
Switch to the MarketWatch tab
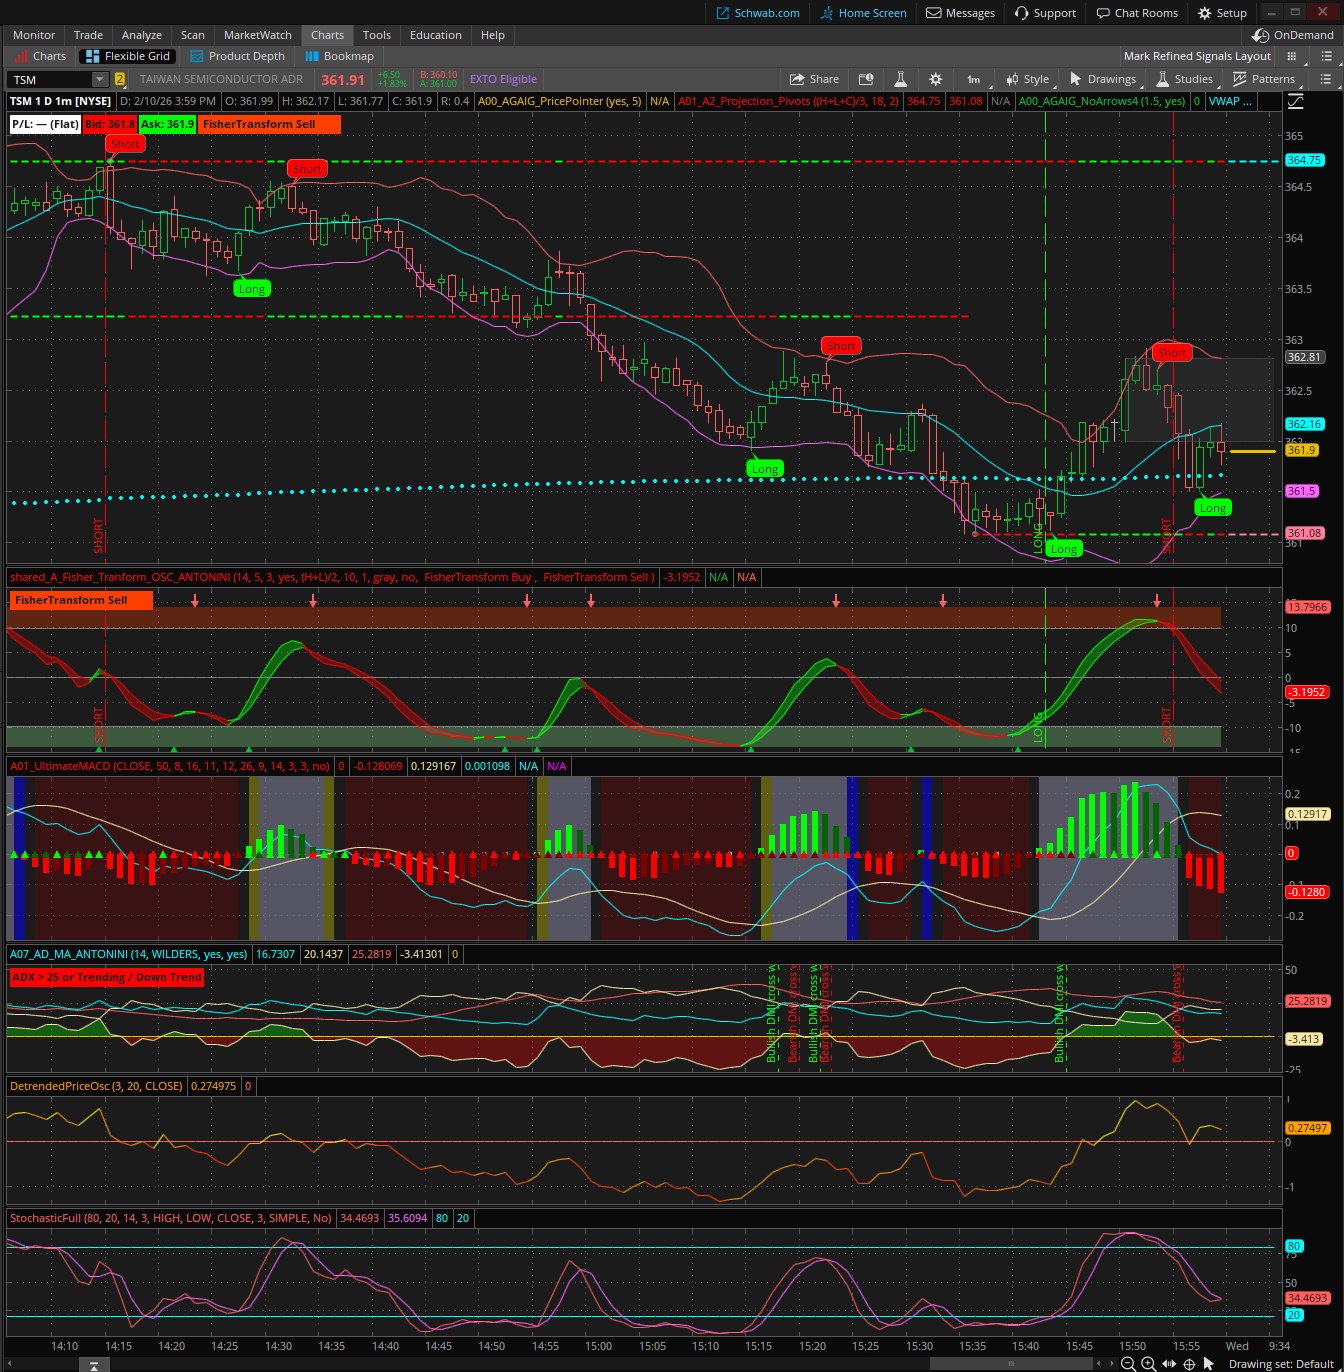tap(257, 35)
